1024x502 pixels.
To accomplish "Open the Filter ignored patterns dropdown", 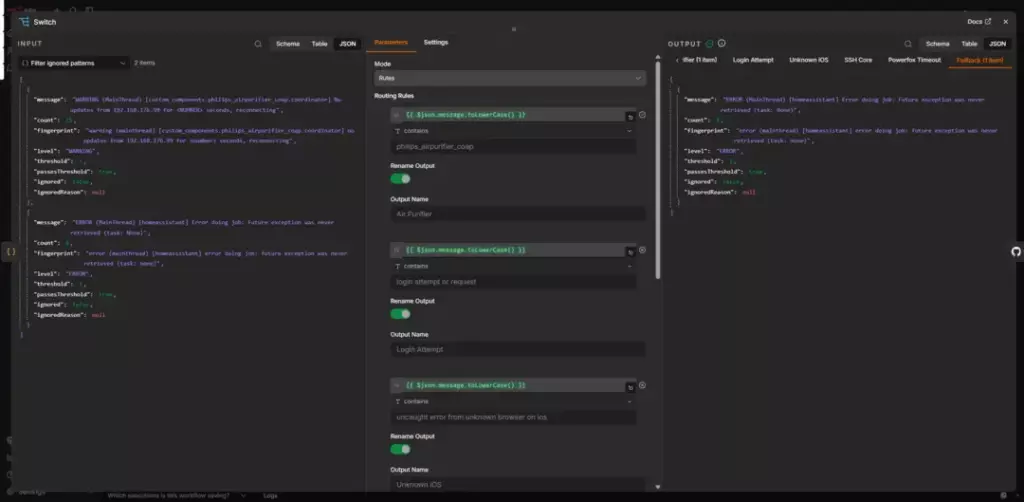I will [74, 63].
